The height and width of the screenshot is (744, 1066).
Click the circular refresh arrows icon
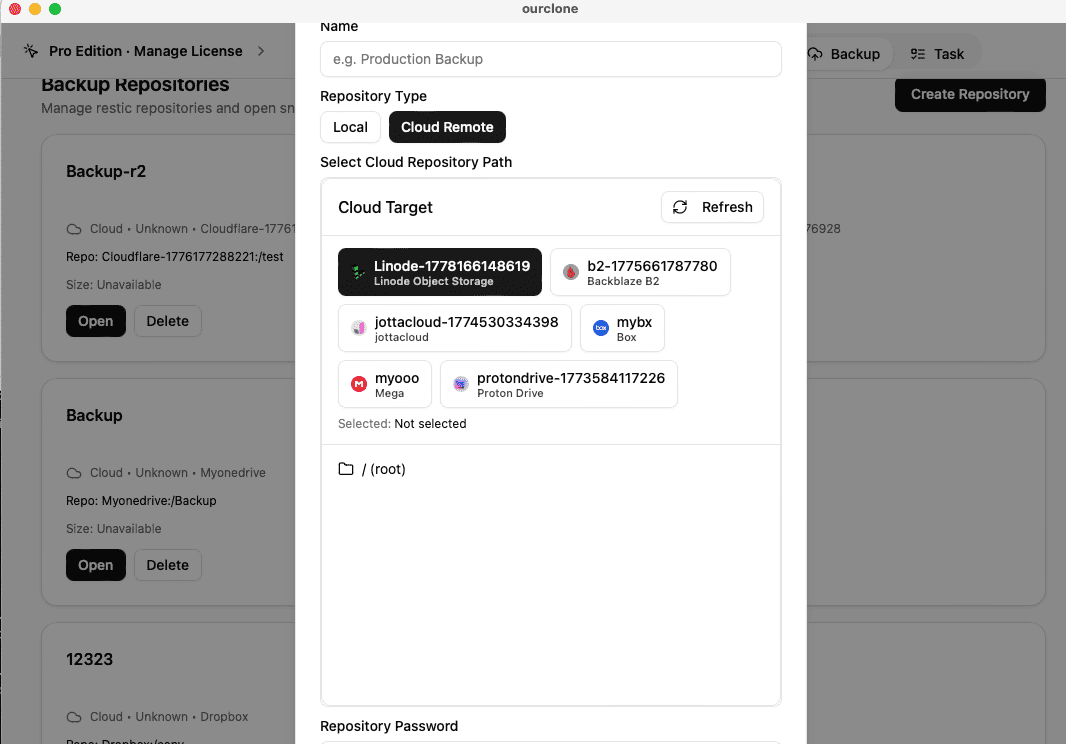(680, 207)
